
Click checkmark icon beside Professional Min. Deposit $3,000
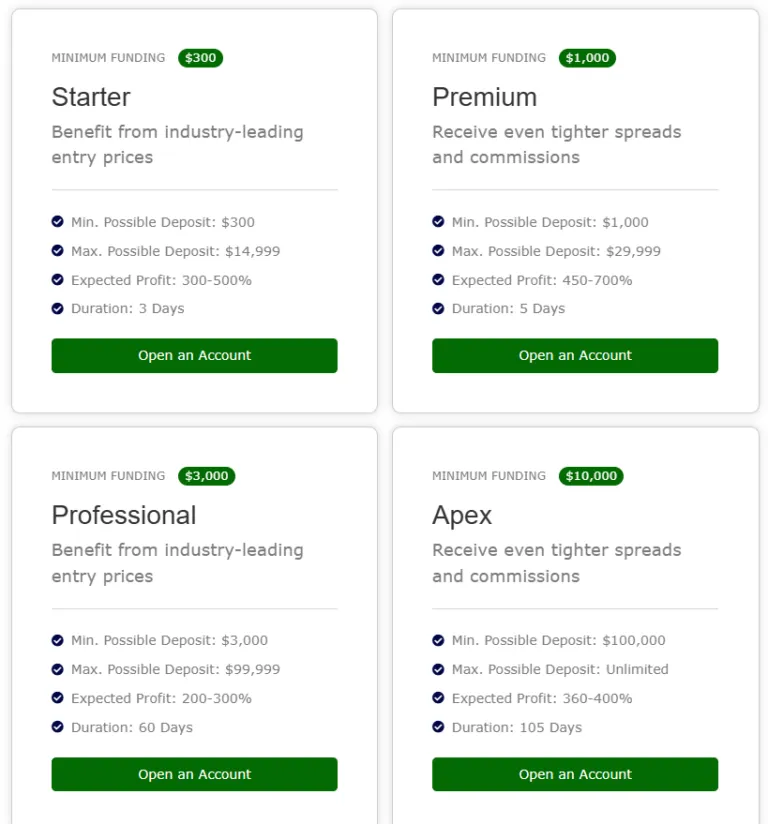[x=58, y=640]
